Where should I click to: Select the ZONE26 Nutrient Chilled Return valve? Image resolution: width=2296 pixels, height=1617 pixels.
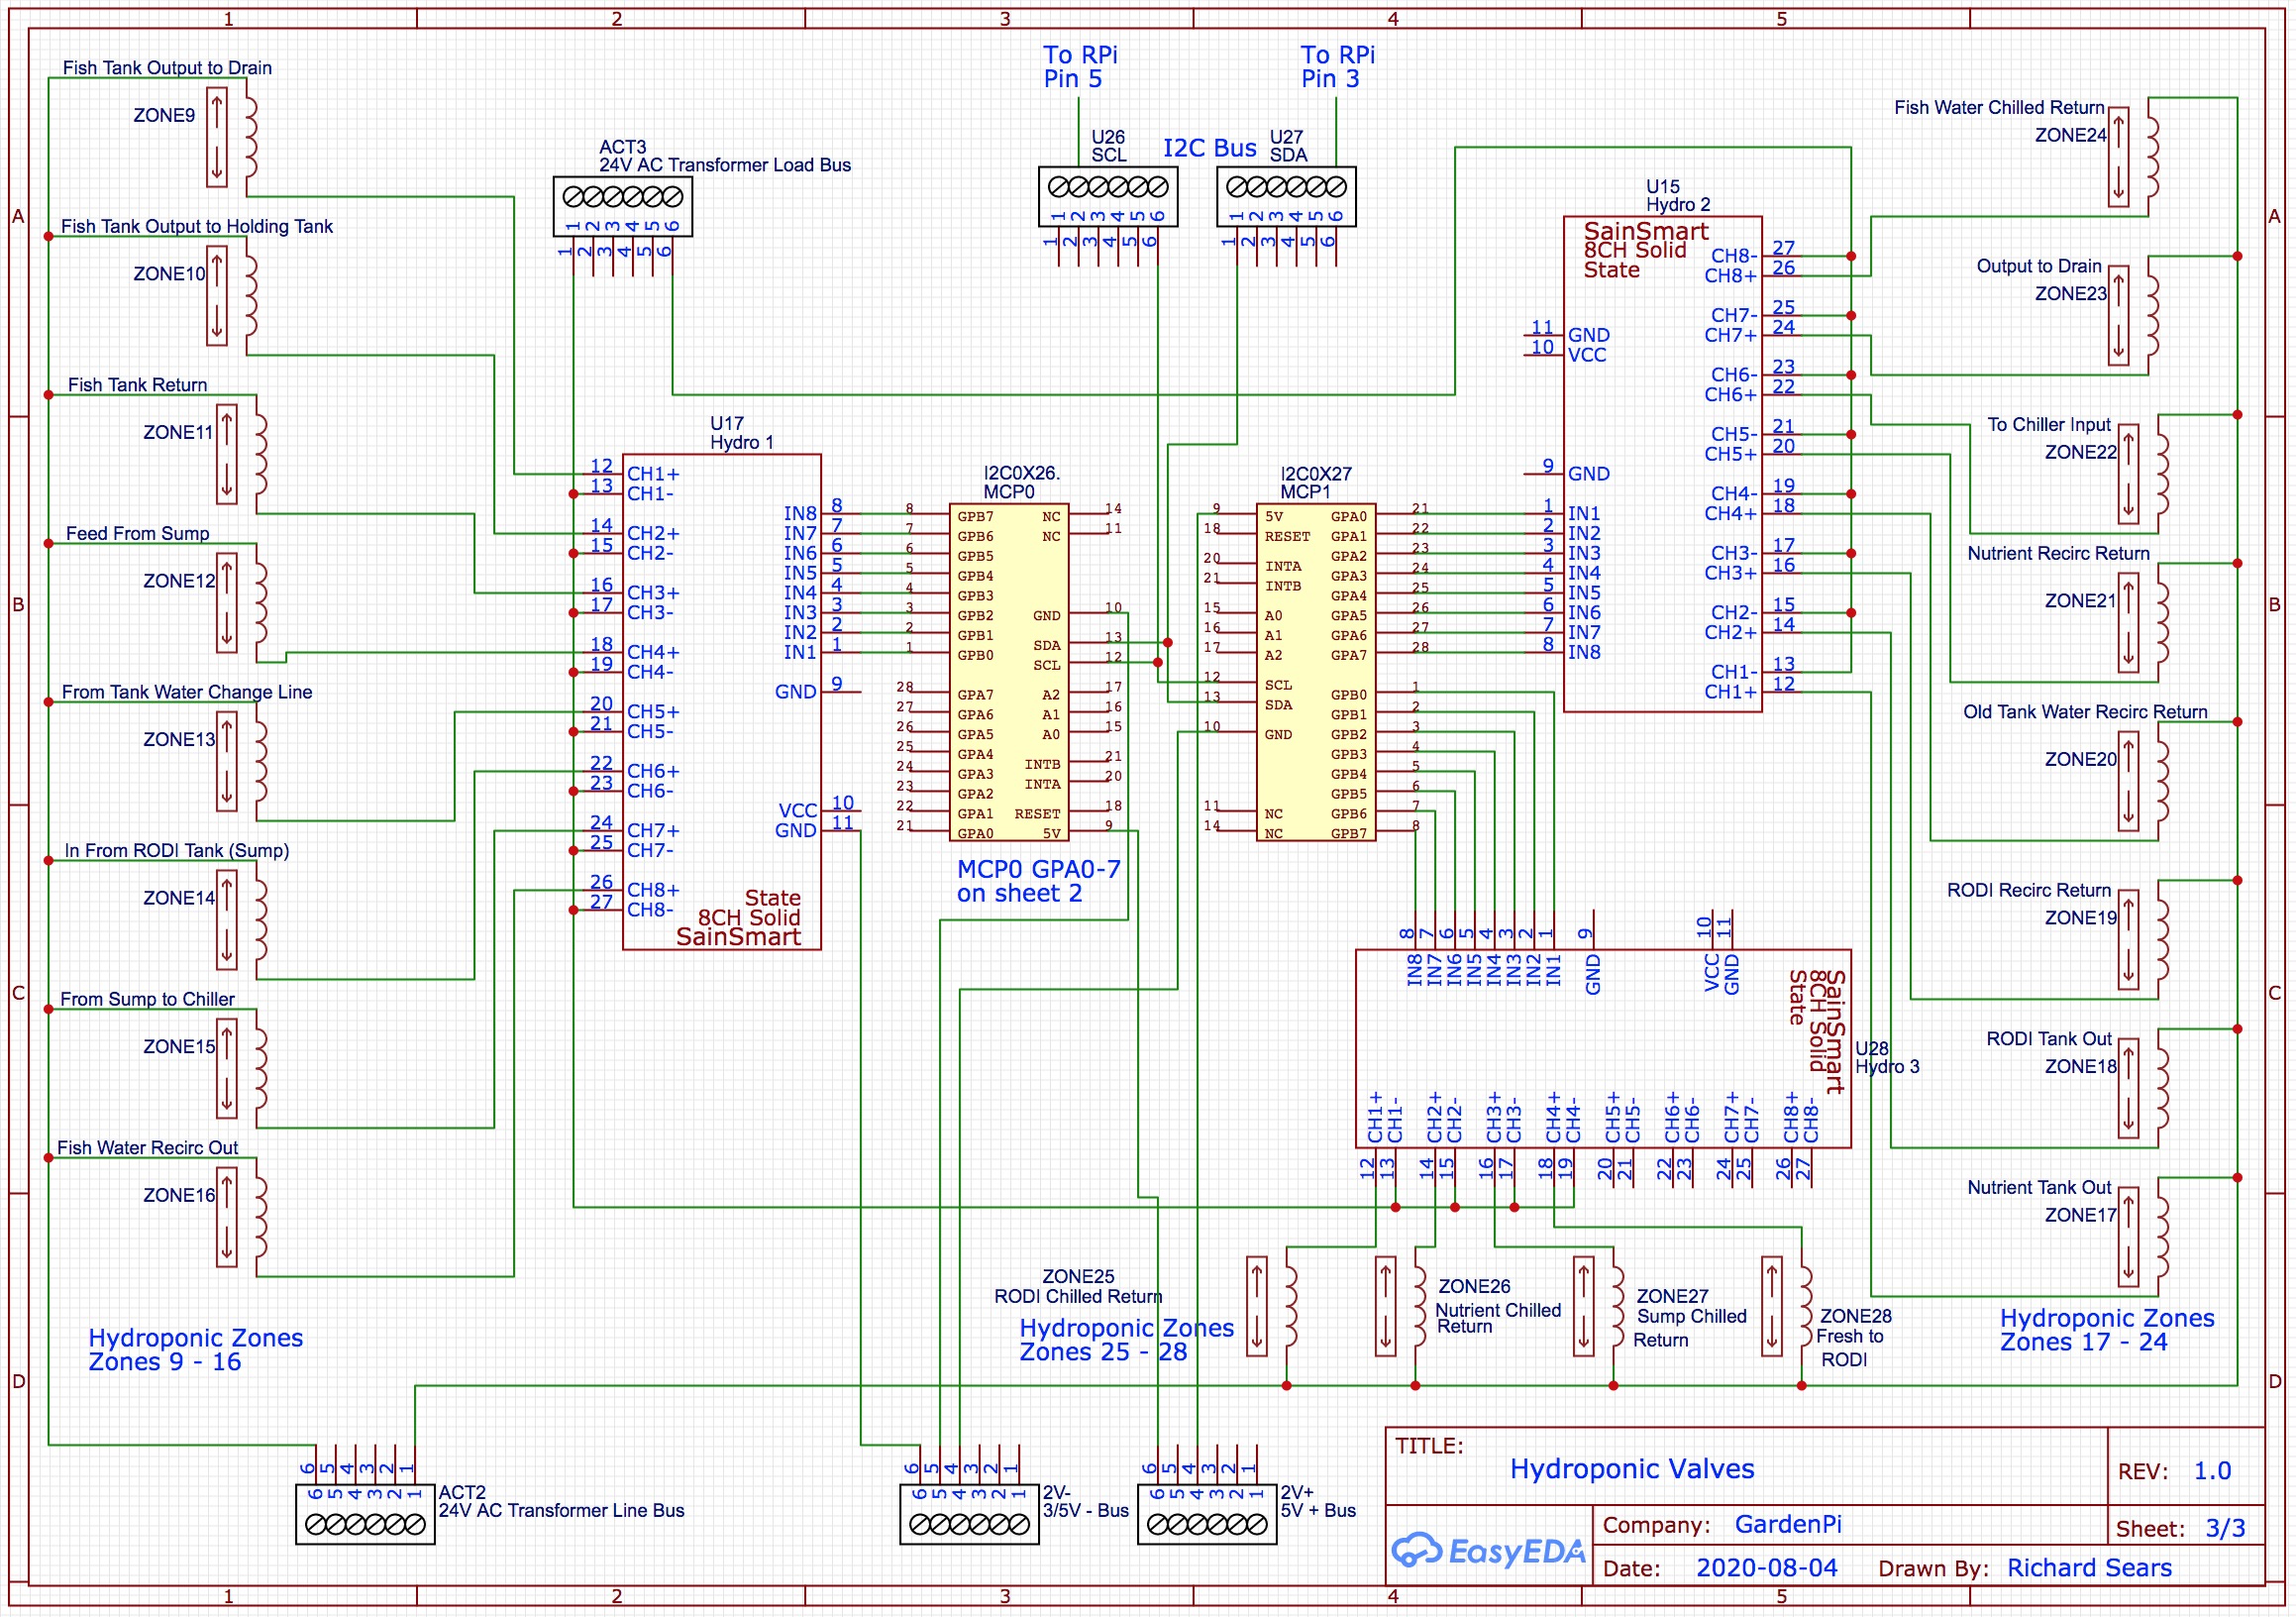(x=1401, y=1307)
